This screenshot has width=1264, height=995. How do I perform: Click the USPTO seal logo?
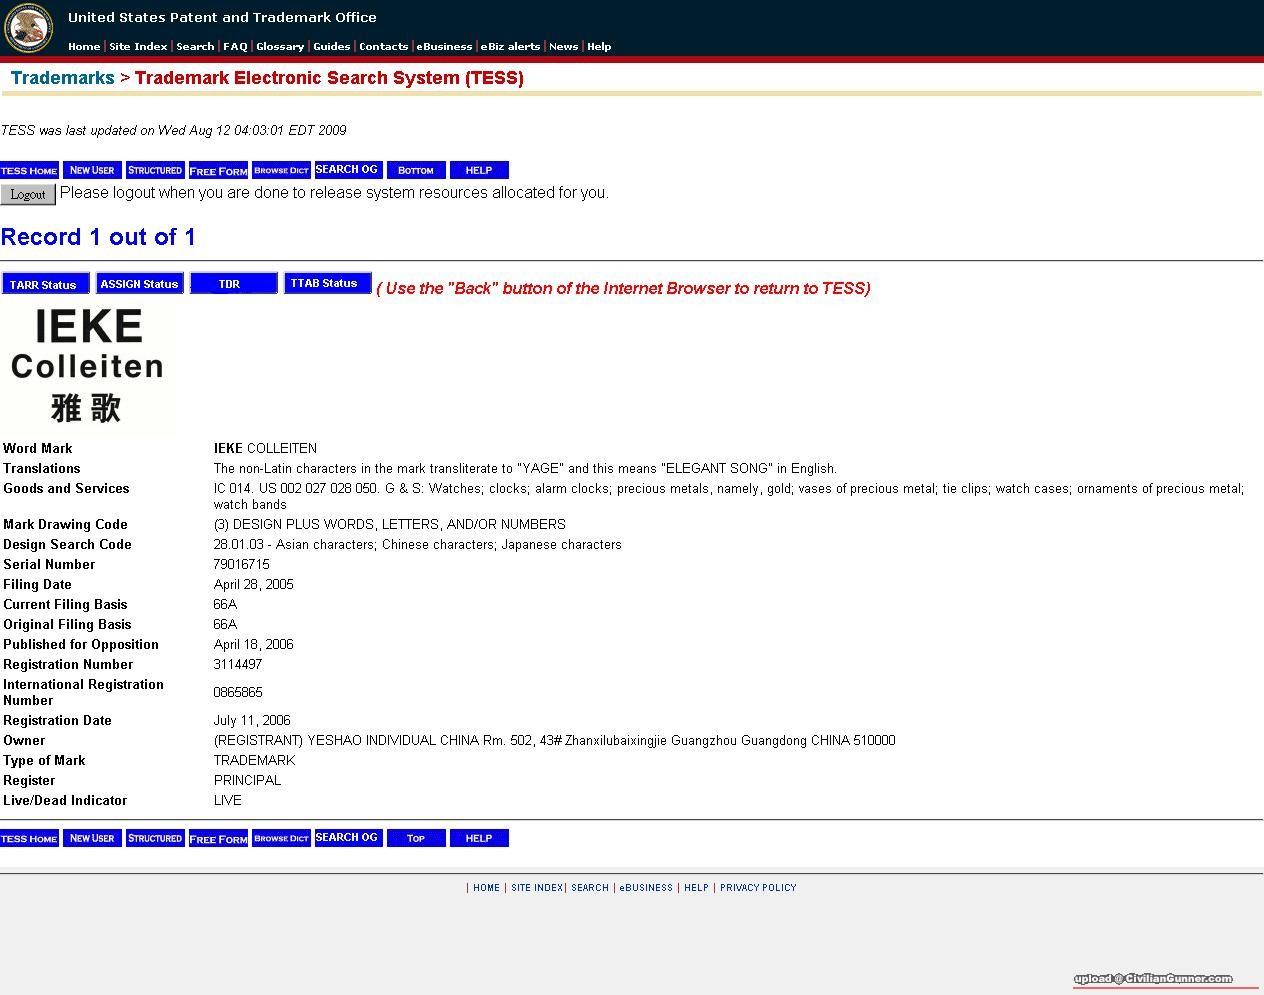(28, 28)
